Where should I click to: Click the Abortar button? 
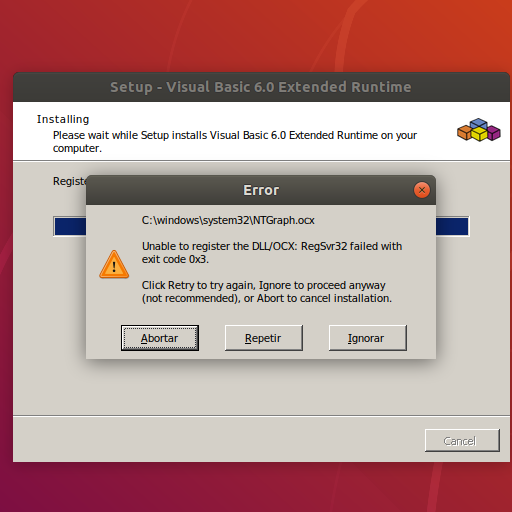(x=160, y=338)
